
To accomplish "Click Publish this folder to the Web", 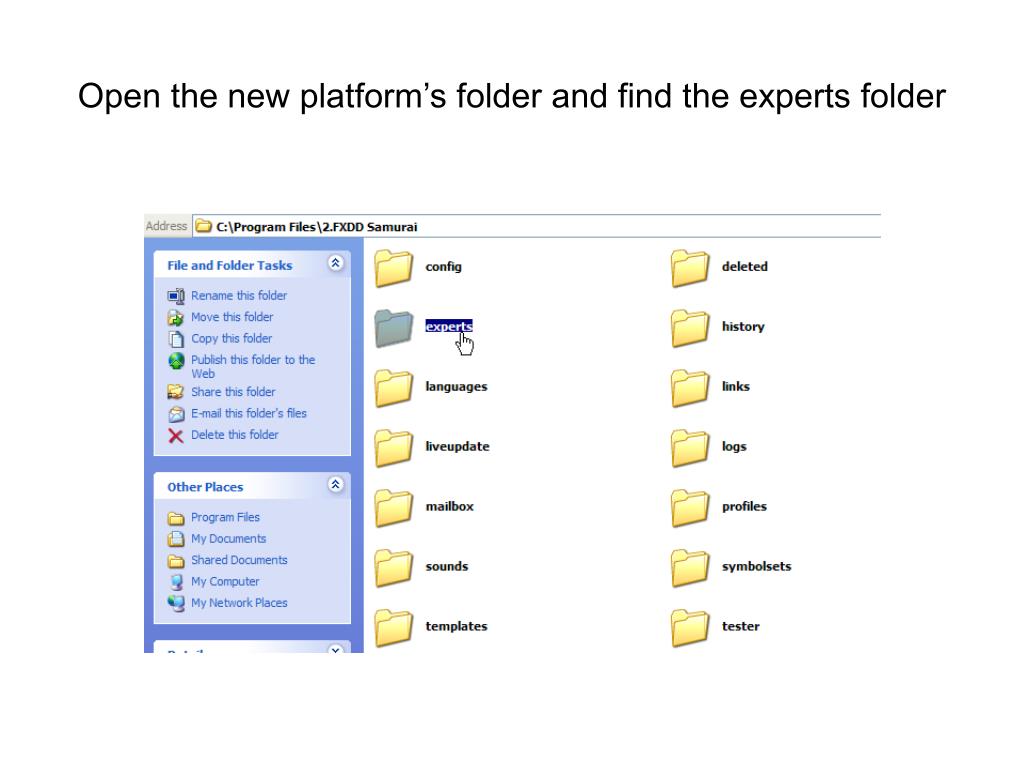I will pos(253,366).
